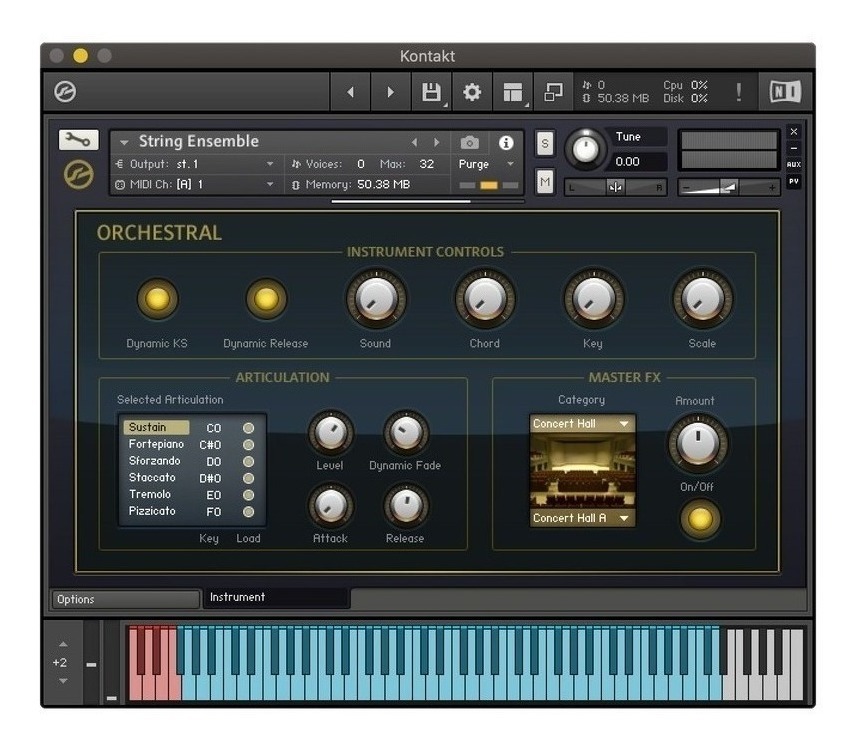Open the Output st. 1 dropdown
Viewport: 862px width, 749px height.
pos(195,164)
